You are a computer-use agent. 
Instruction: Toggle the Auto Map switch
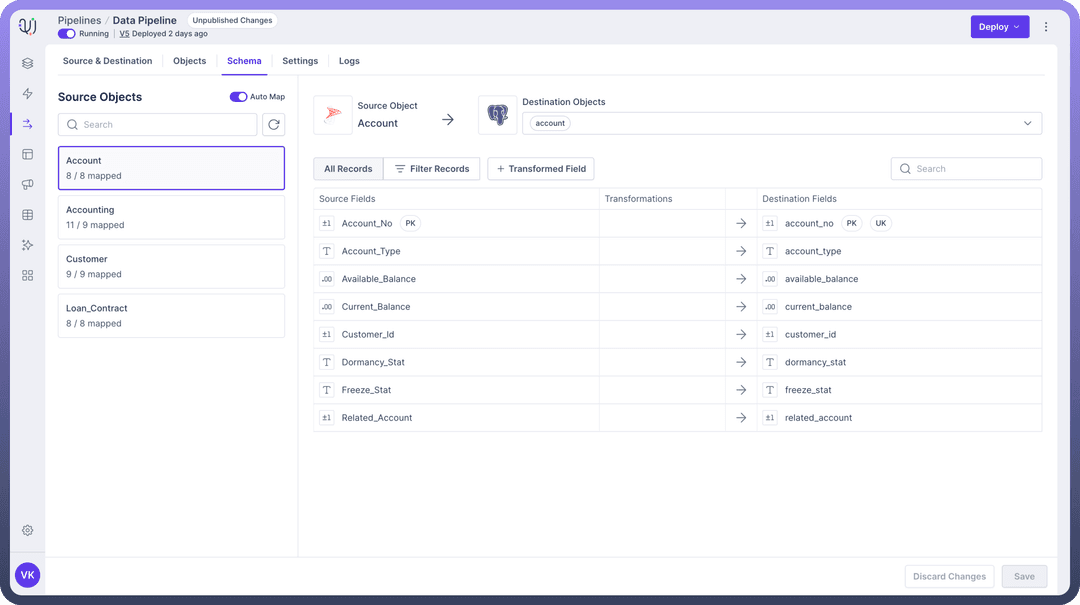click(238, 97)
